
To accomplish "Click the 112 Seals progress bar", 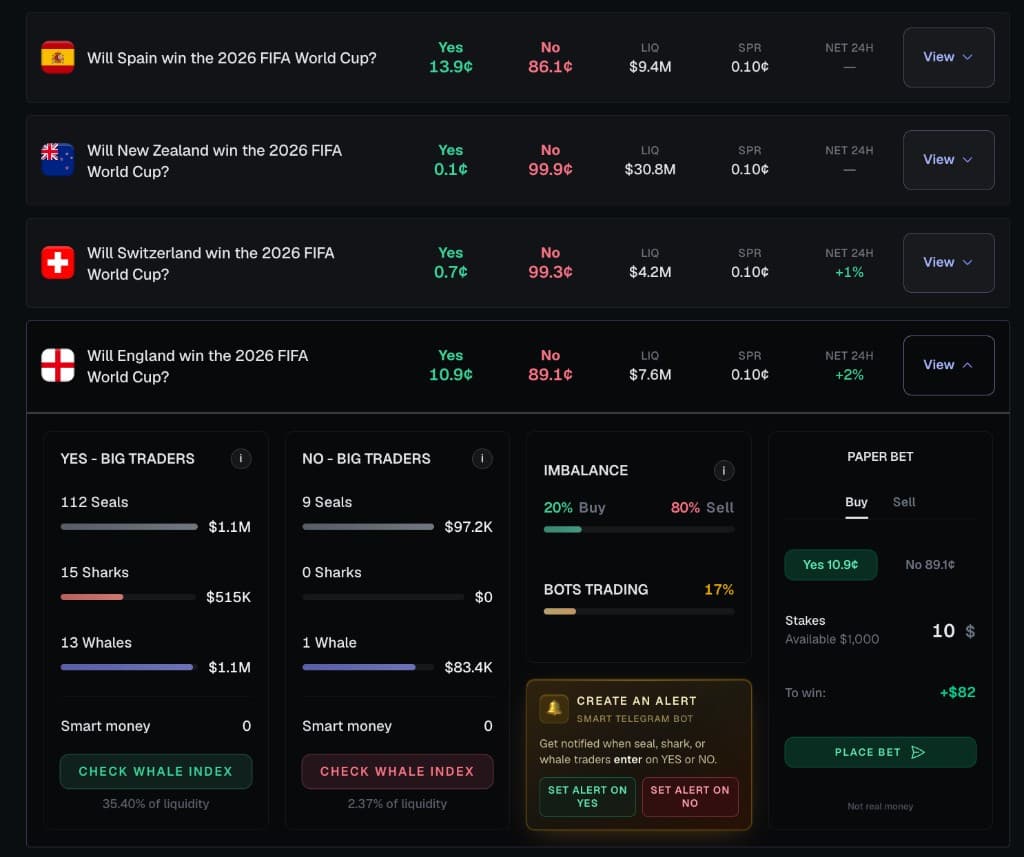I will click(x=129, y=526).
